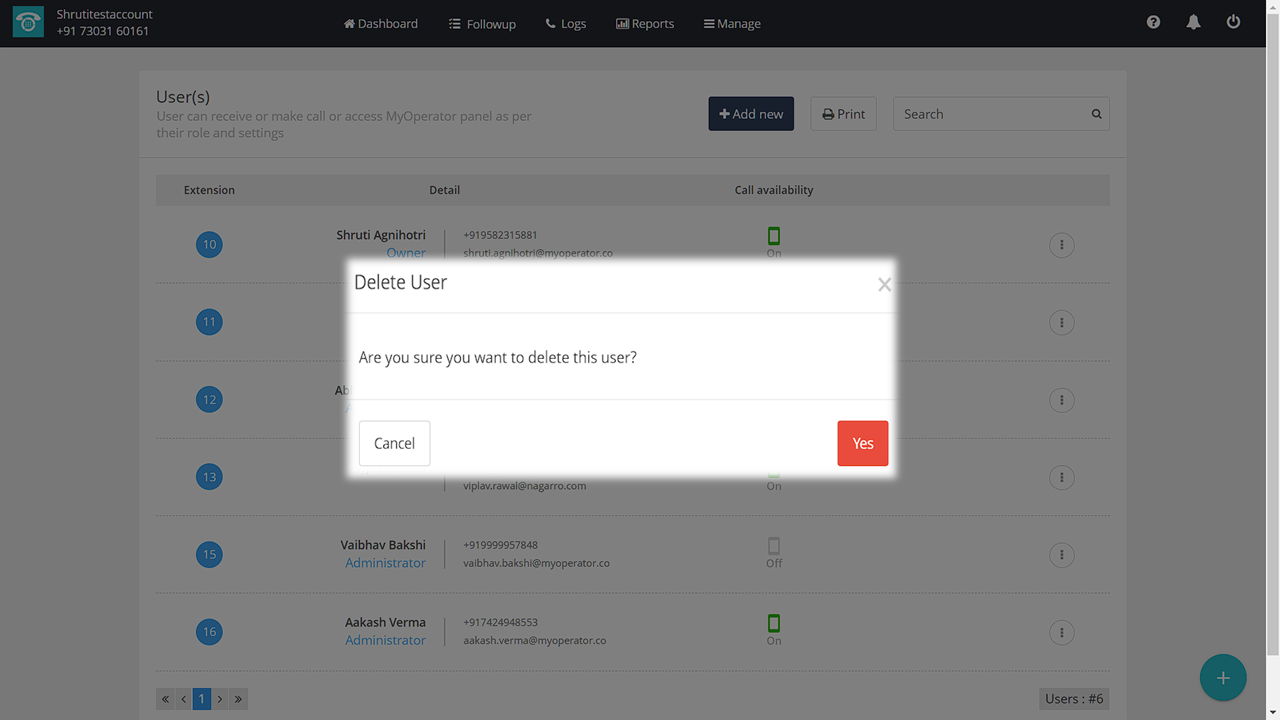Click the floating teal plus button
Image resolution: width=1280 pixels, height=720 pixels.
click(x=1222, y=678)
